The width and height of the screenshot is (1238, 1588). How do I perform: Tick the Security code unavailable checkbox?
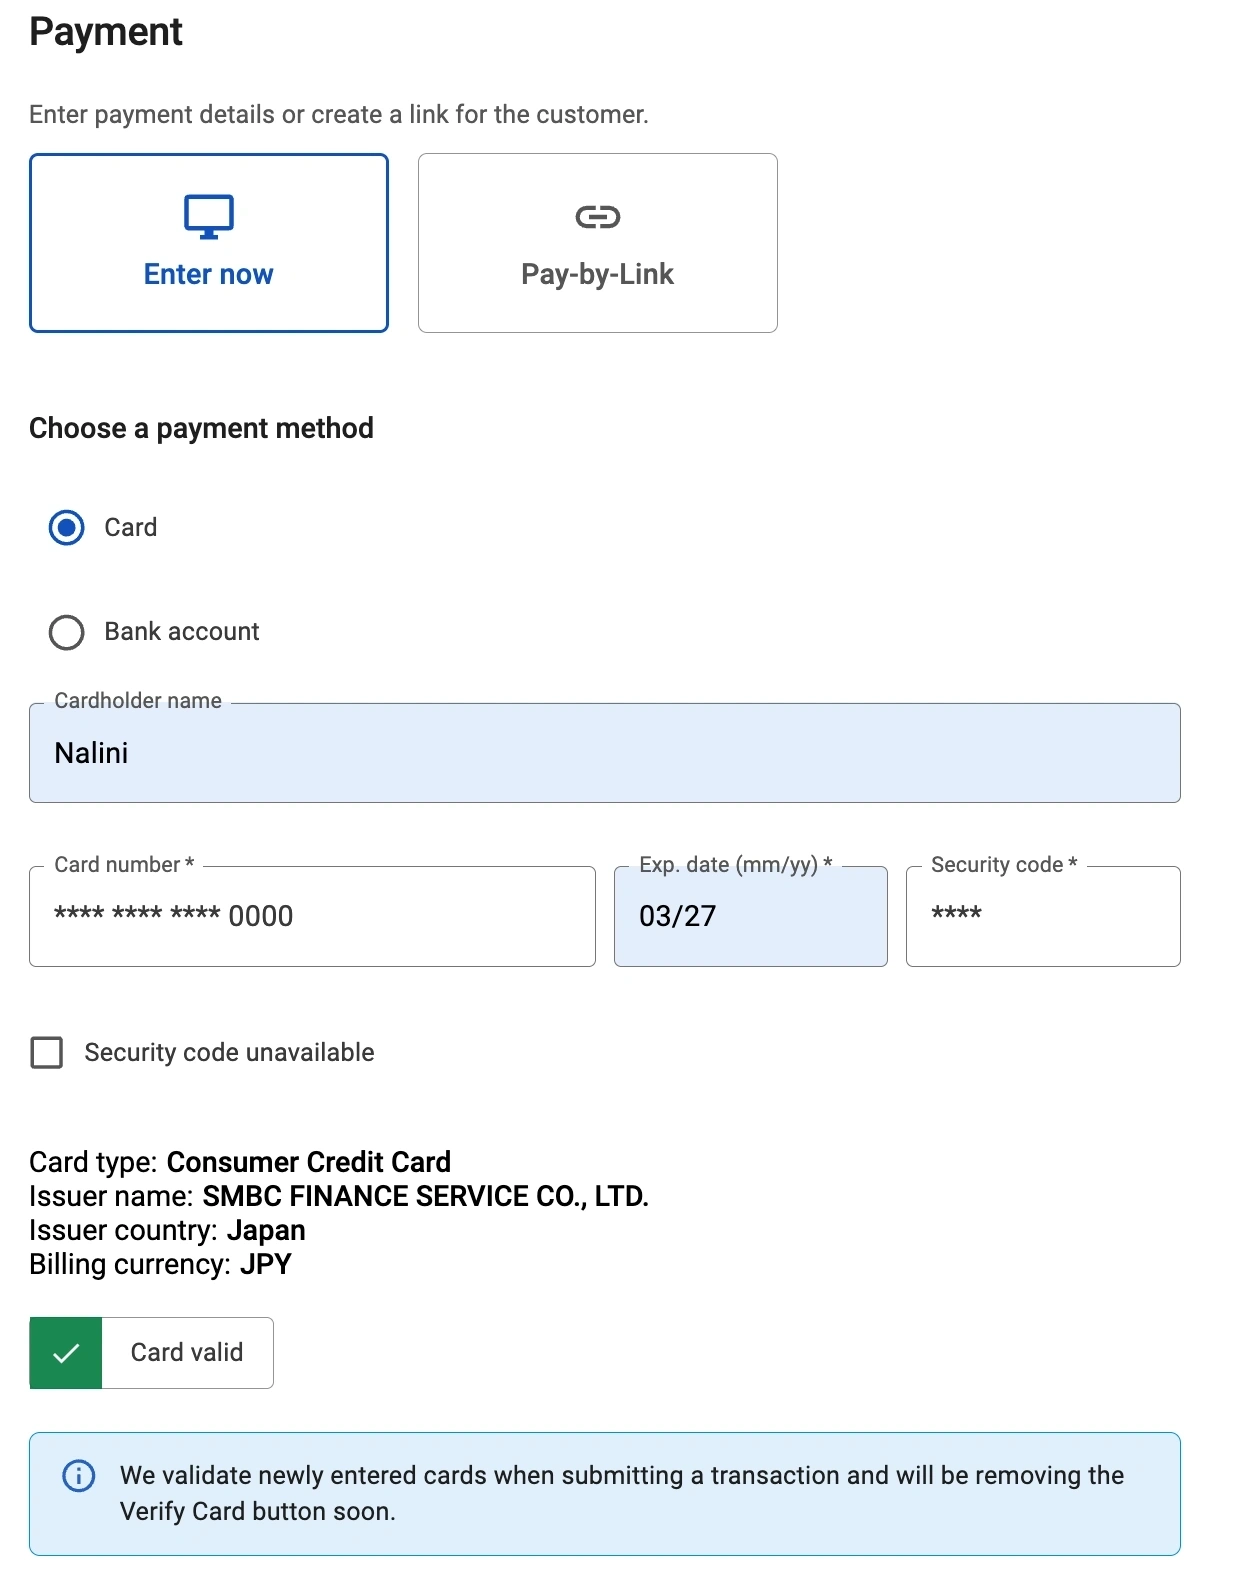[47, 1053]
